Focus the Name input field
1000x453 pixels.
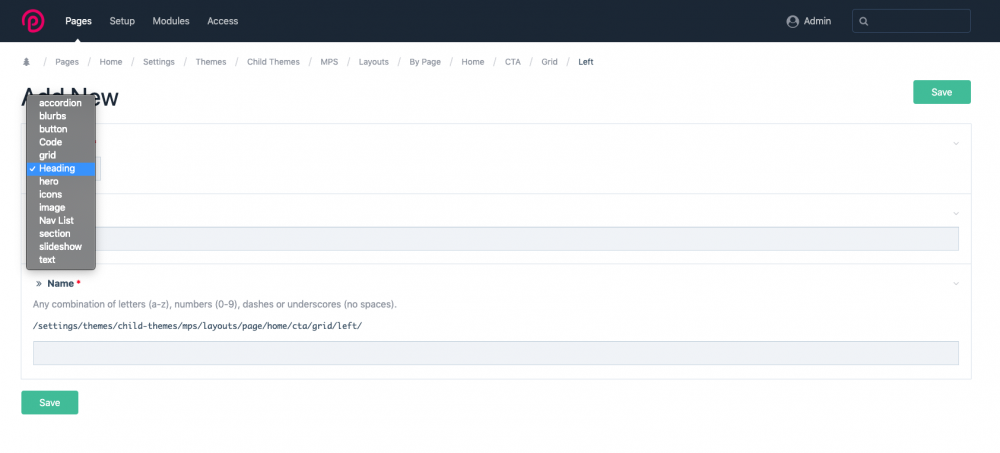[496, 353]
